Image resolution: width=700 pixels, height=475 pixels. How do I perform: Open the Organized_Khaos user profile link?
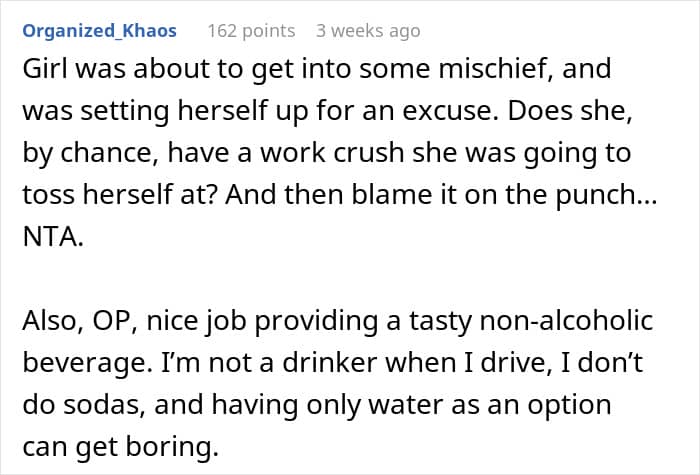coord(100,31)
